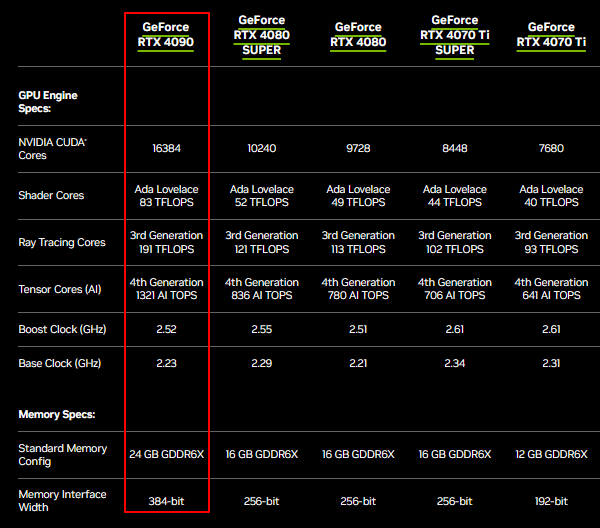Select the Shader Cores row label
This screenshot has height=528, width=600.
[x=51, y=195]
